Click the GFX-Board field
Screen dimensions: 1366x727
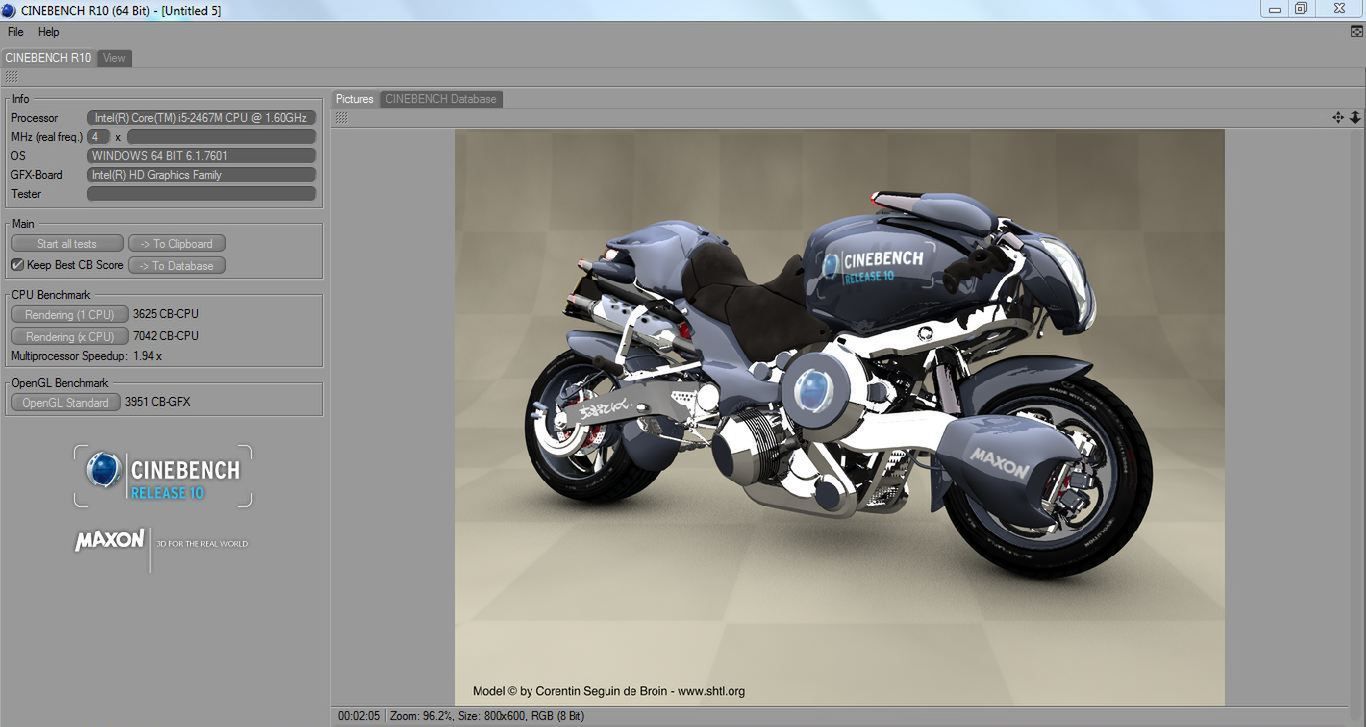click(x=201, y=175)
